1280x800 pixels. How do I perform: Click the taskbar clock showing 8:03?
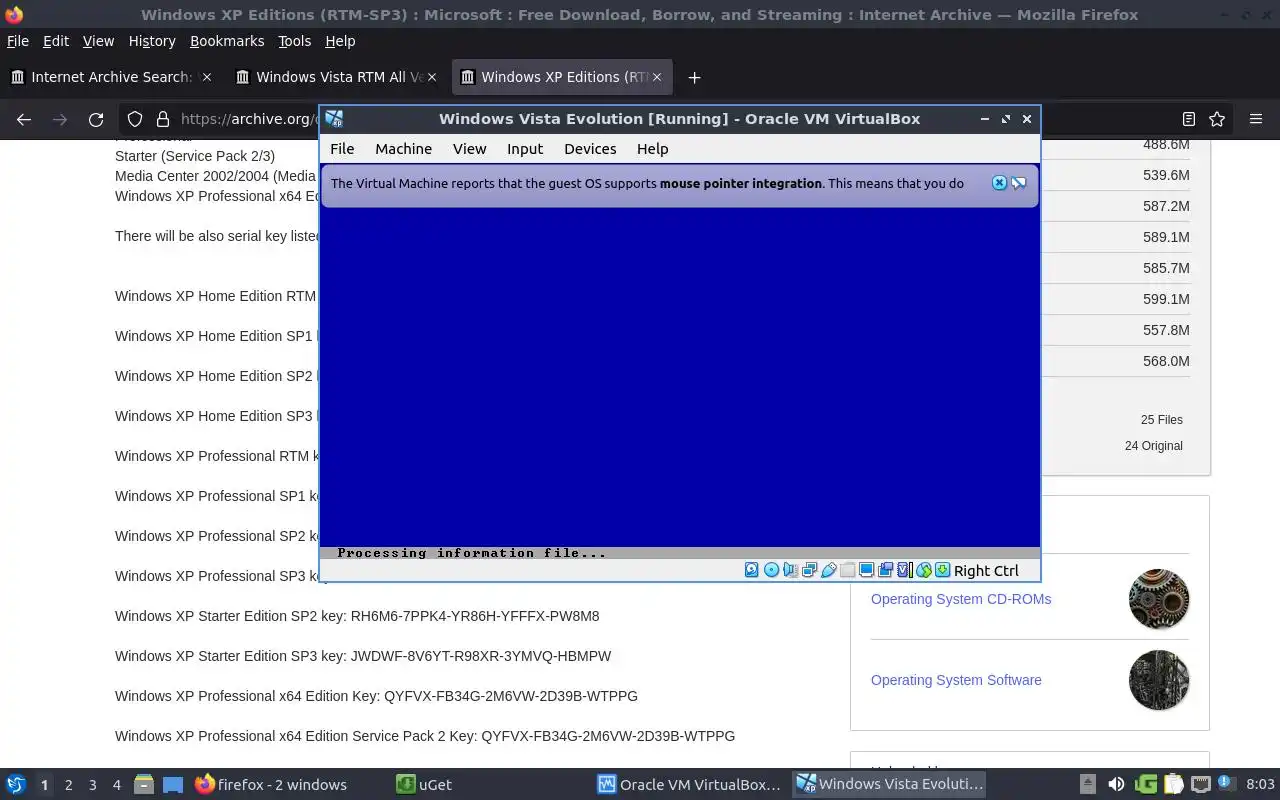click(x=1260, y=785)
